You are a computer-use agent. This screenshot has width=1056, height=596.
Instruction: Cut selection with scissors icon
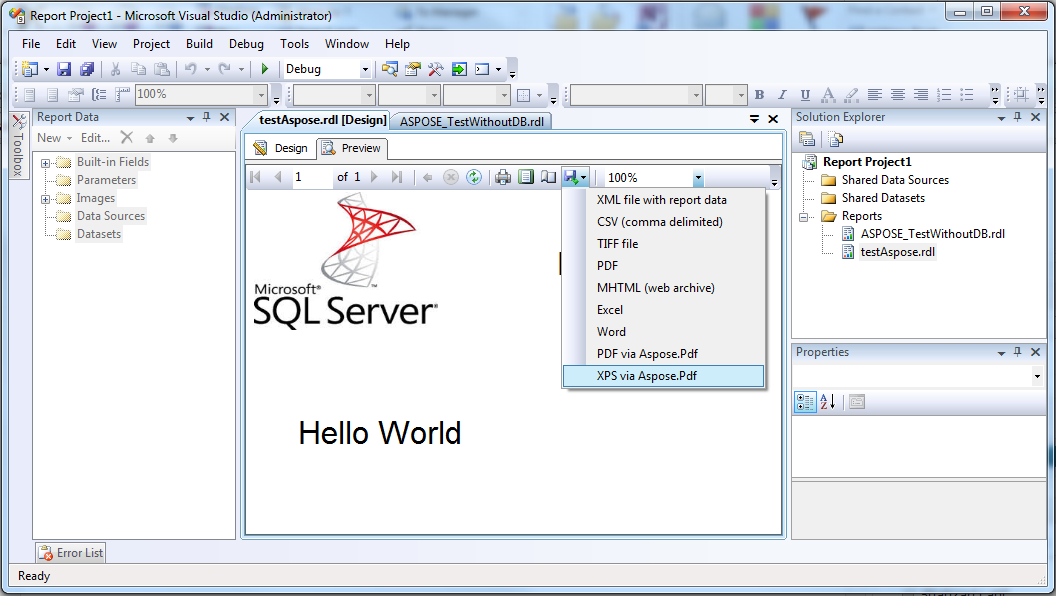tap(115, 69)
